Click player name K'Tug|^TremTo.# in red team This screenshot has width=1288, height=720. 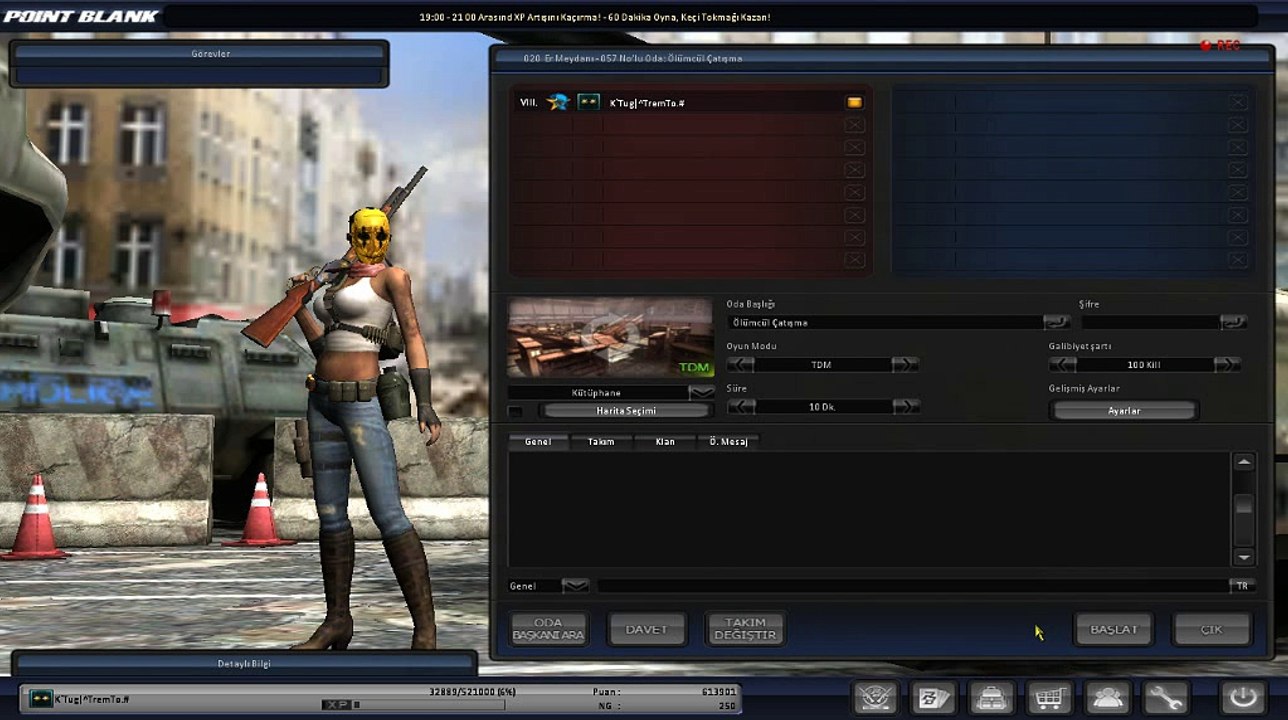point(647,103)
